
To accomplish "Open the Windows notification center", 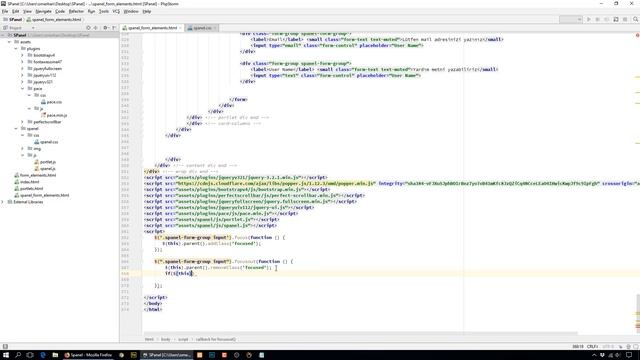I will pos(629,355).
